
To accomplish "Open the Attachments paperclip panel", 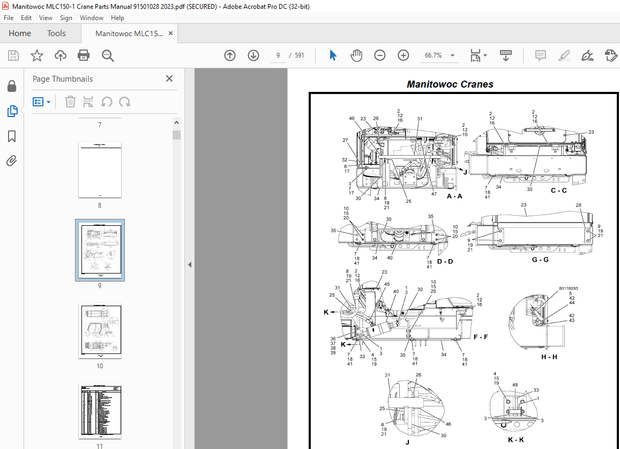I will click(x=12, y=161).
